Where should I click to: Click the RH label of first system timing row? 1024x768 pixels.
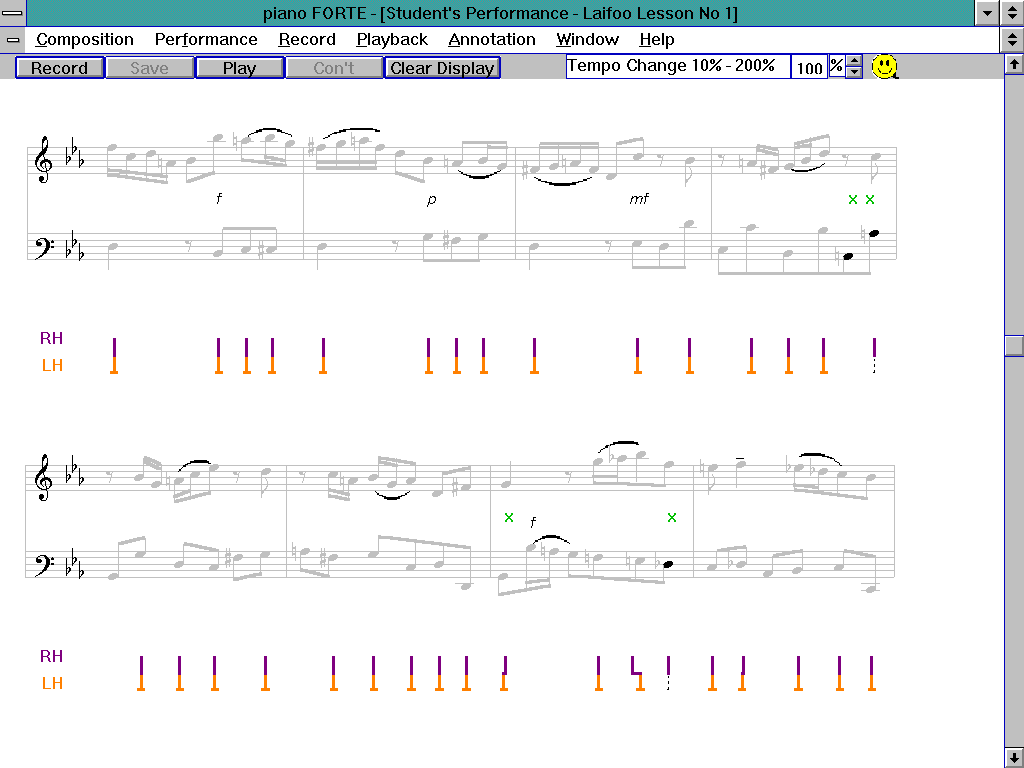52,338
